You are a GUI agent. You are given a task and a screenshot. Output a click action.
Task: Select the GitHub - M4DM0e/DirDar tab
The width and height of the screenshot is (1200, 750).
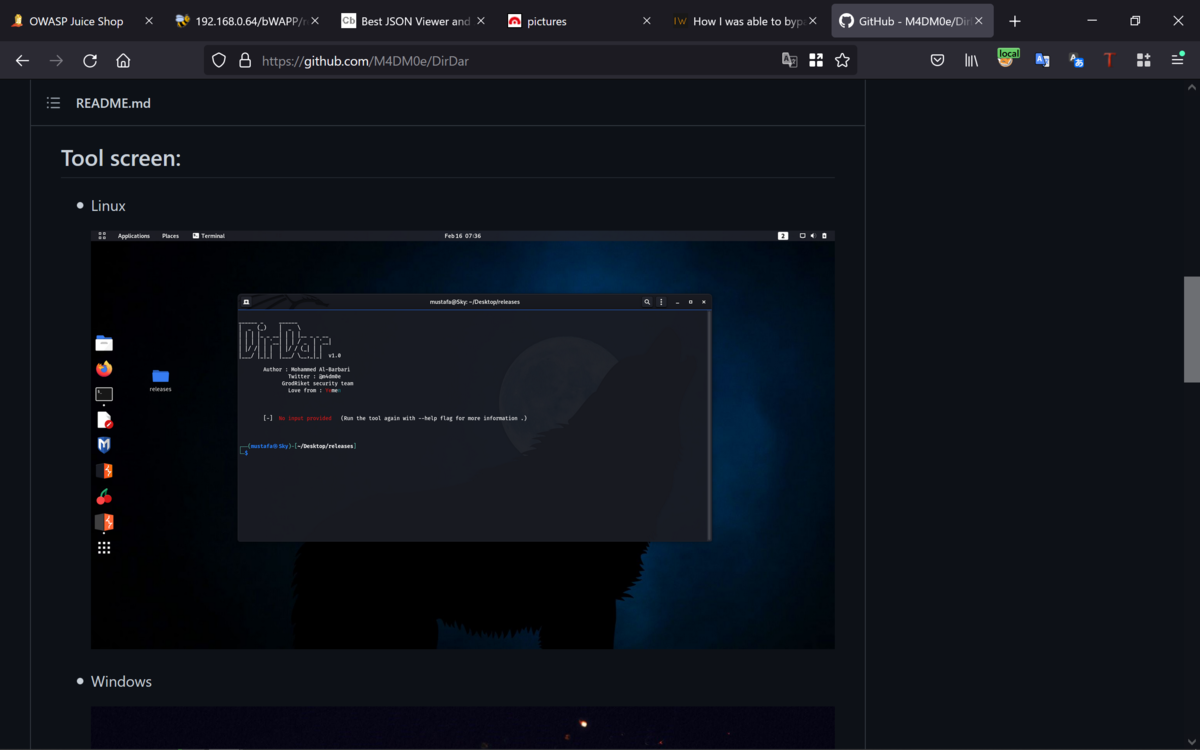click(912, 21)
